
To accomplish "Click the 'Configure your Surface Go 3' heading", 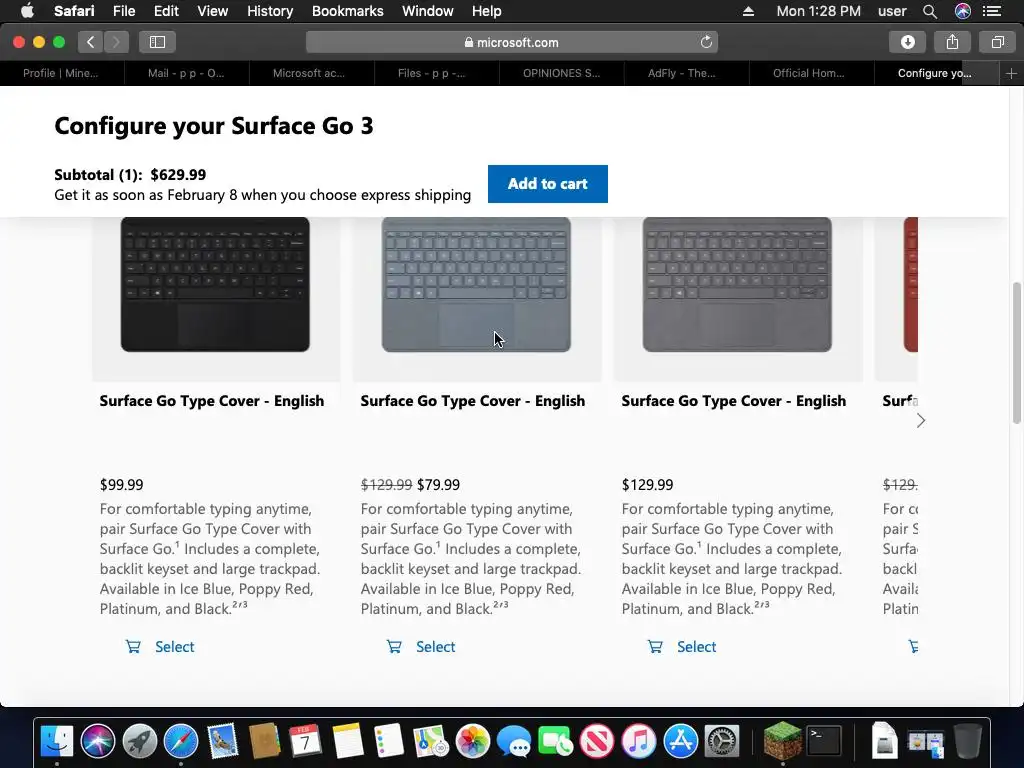I will (x=214, y=125).
